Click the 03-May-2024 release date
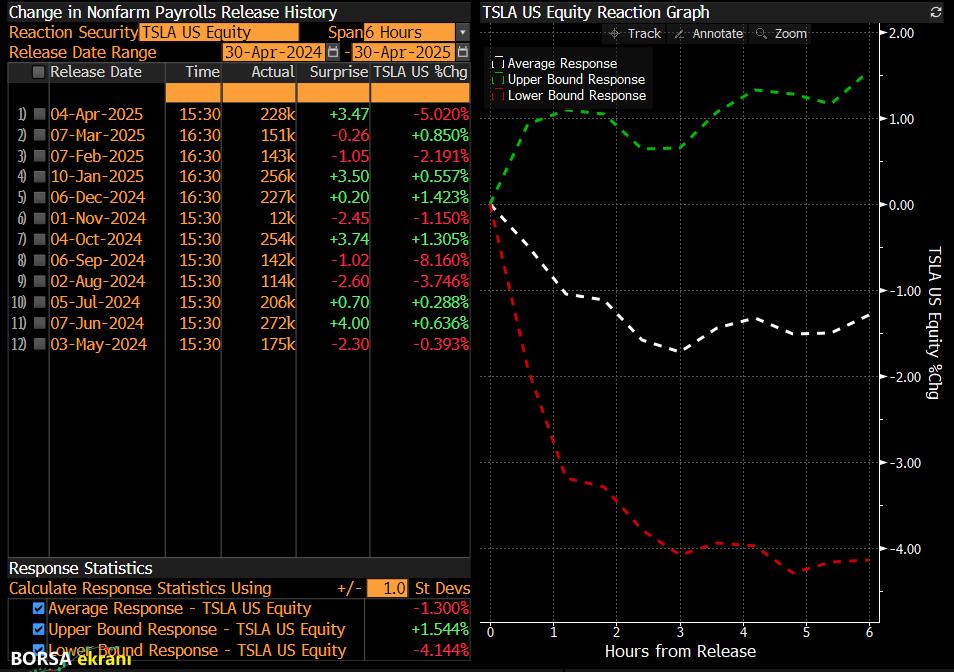The height and width of the screenshot is (672, 954). click(x=99, y=345)
